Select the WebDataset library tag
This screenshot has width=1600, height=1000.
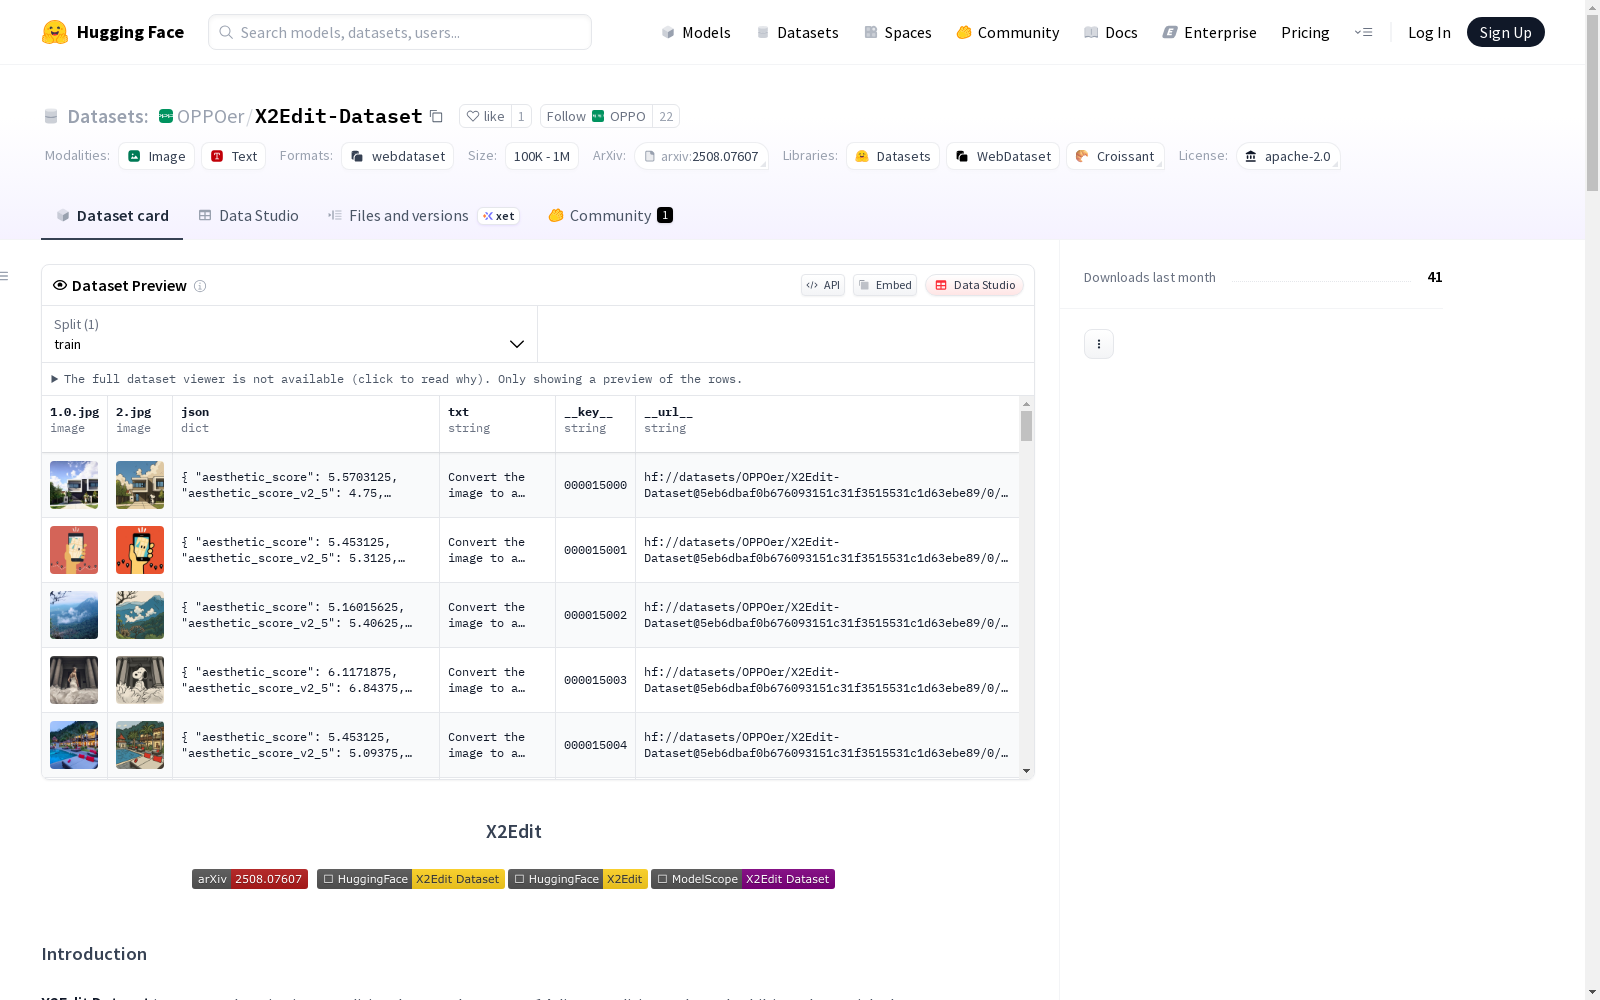tap(1003, 156)
